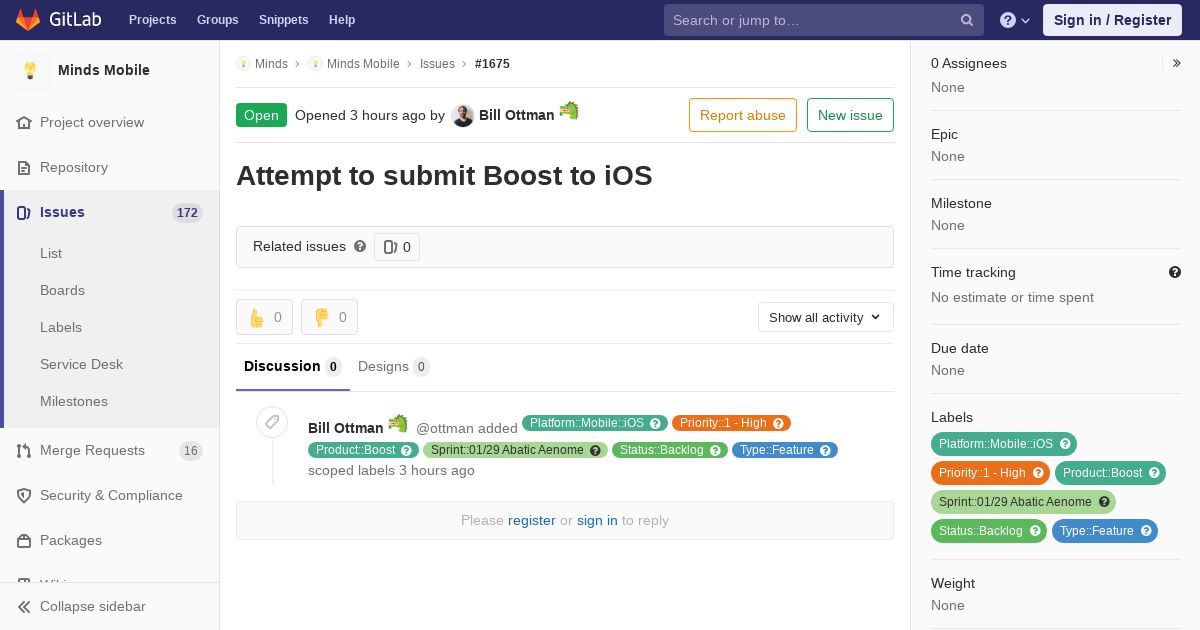
Task: Open the Groups menu in navbar
Action: pyautogui.click(x=217, y=20)
